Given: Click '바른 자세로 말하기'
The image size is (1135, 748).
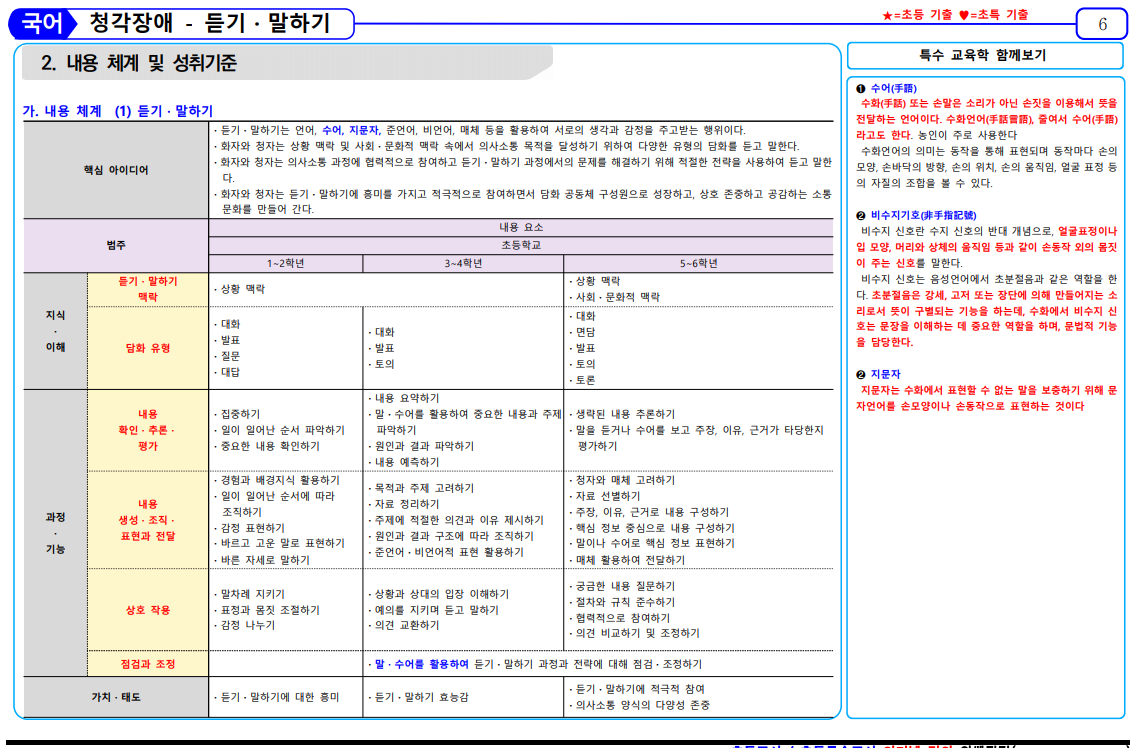Looking at the screenshot, I should click(265, 560).
